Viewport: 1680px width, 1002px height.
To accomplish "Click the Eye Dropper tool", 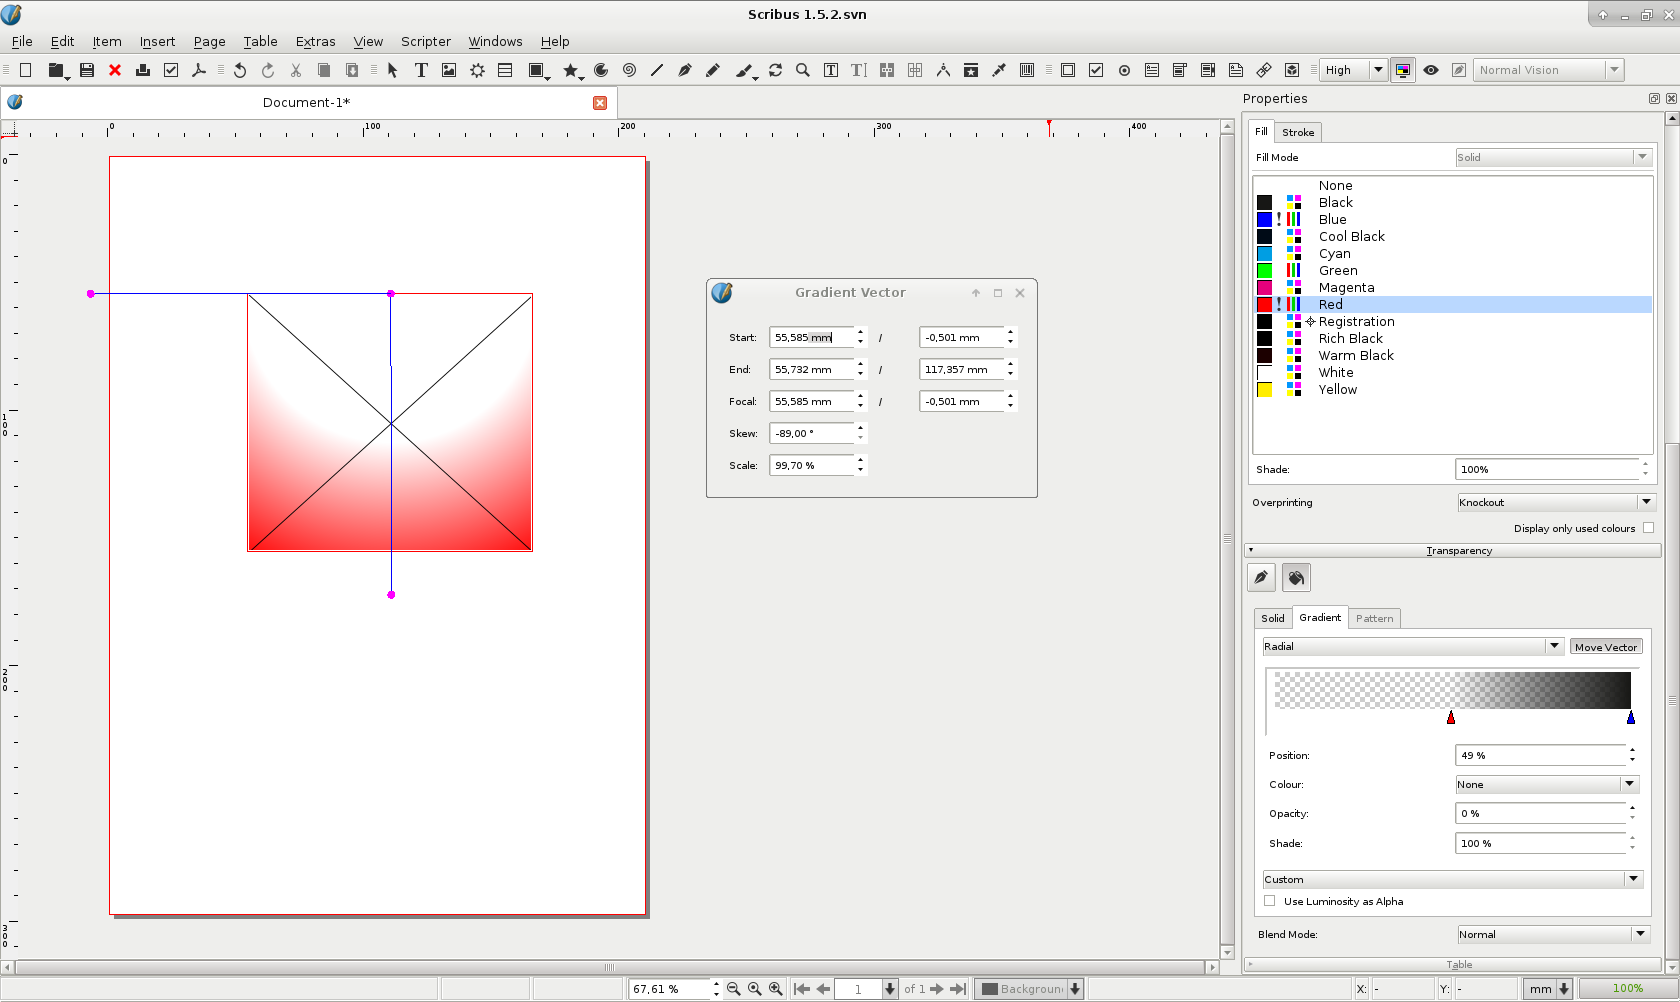I will pyautogui.click(x=998, y=70).
